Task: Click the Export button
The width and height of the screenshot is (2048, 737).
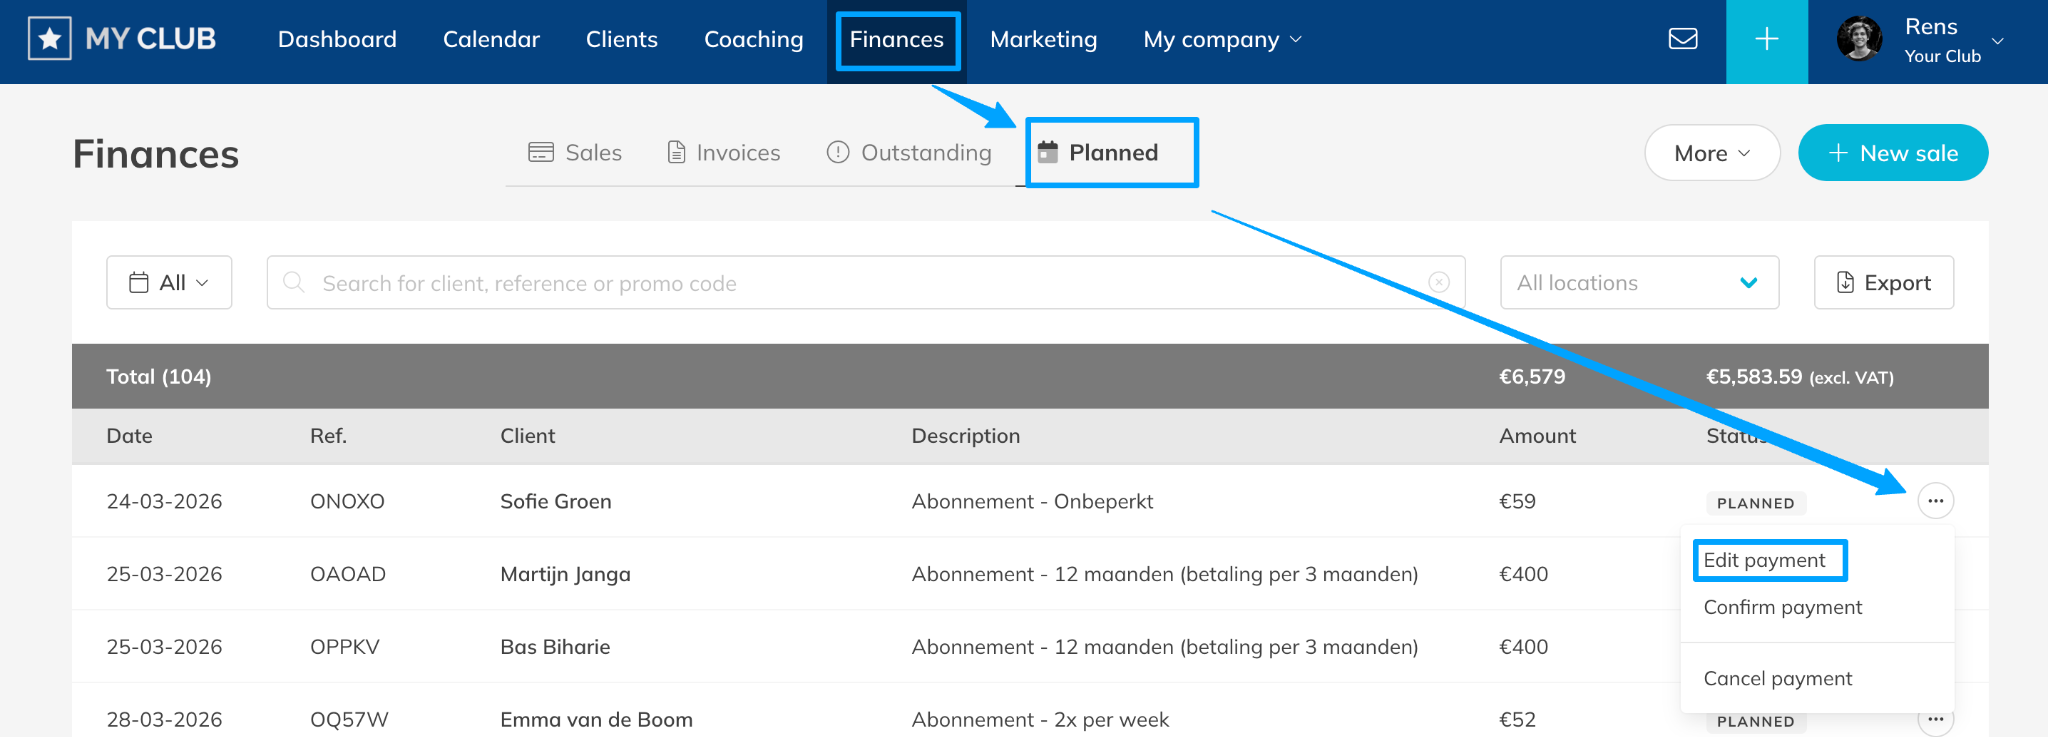Action: tap(1883, 283)
